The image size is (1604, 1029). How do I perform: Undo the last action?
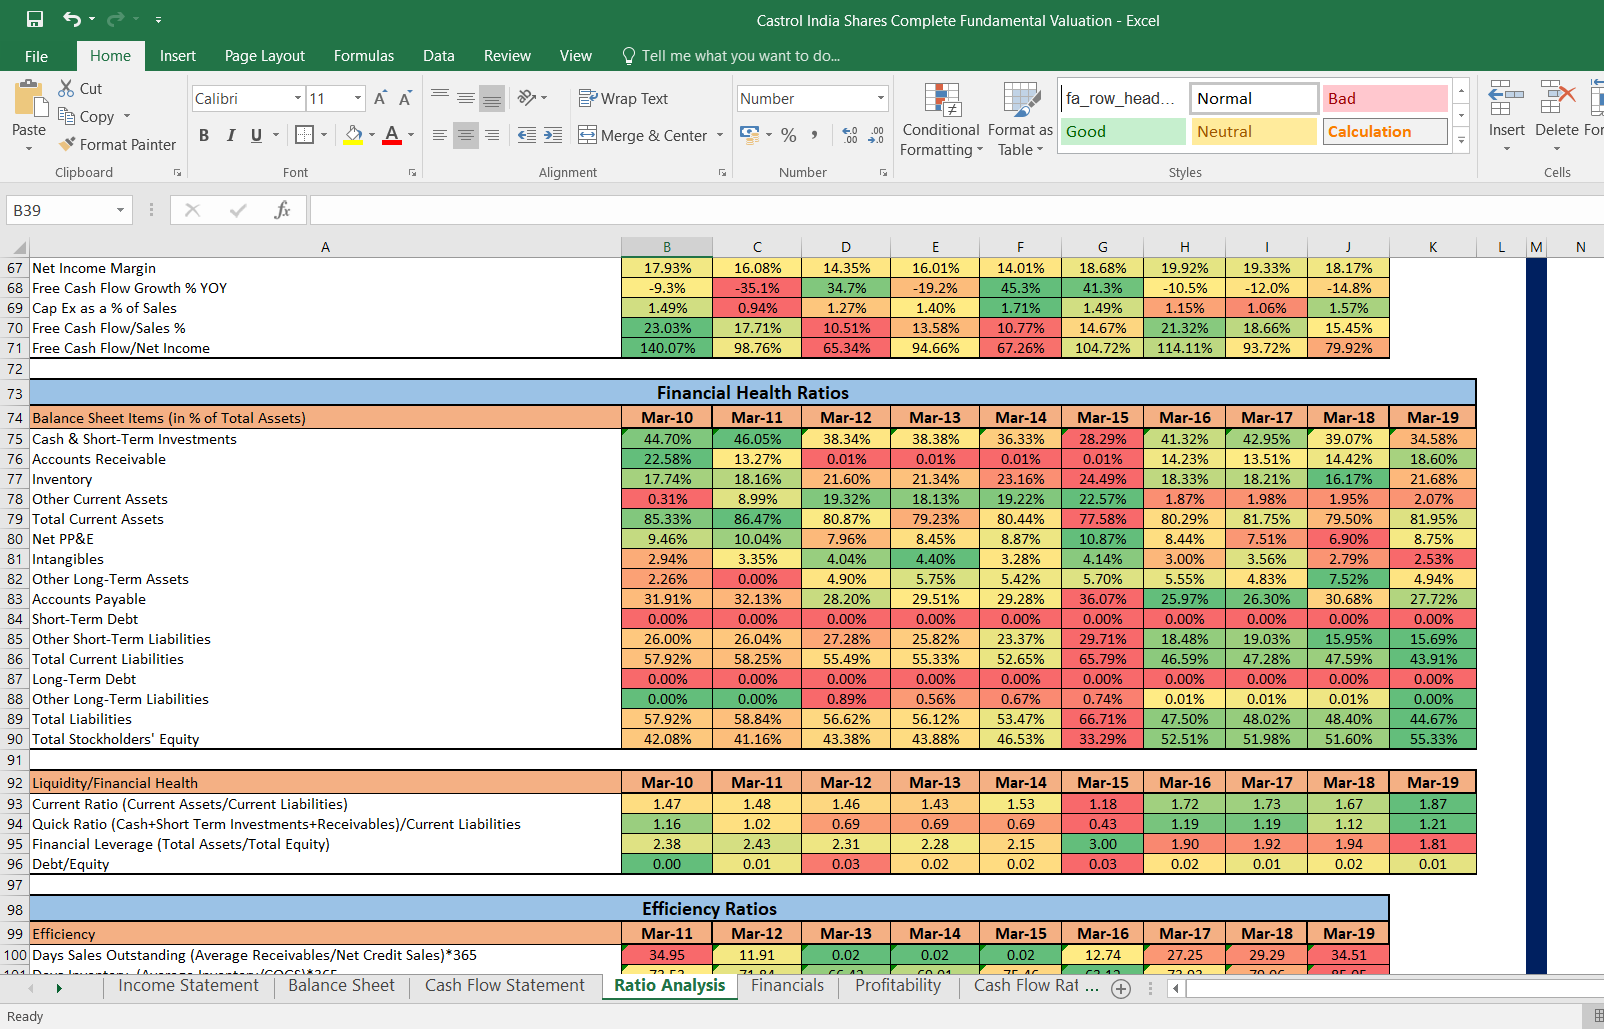[x=72, y=19]
